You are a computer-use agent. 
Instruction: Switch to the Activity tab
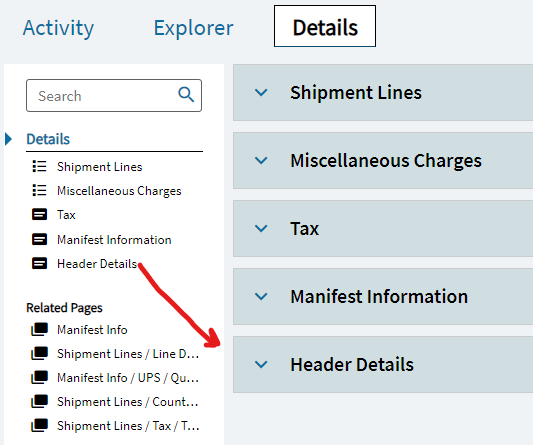click(x=58, y=28)
